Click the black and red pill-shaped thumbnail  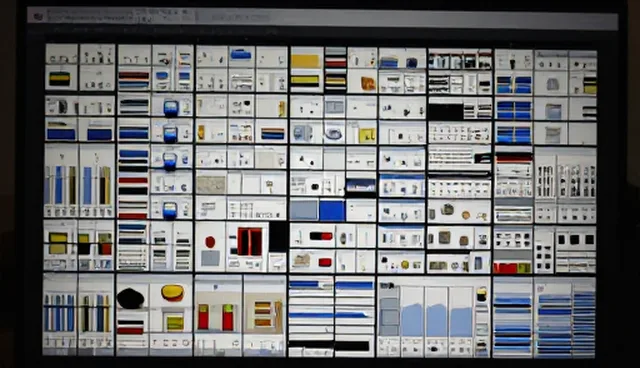[321, 236]
